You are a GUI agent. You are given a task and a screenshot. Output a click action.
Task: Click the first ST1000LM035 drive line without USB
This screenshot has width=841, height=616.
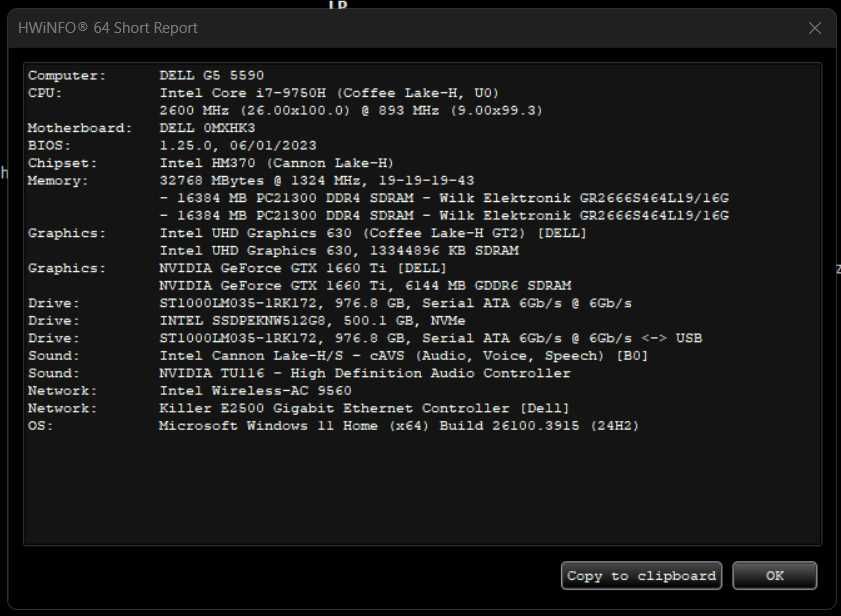pyautogui.click(x=395, y=304)
